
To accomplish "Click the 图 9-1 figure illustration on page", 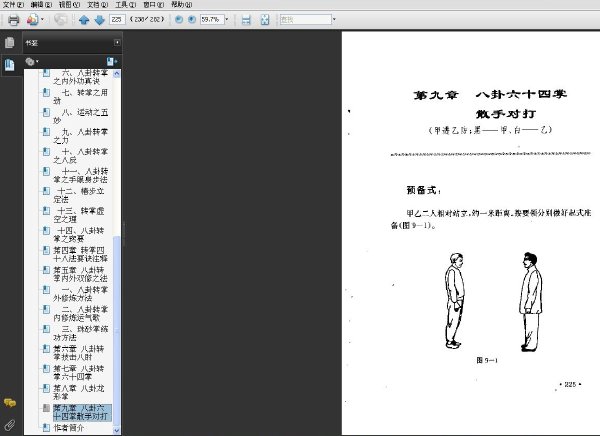I will [493, 302].
